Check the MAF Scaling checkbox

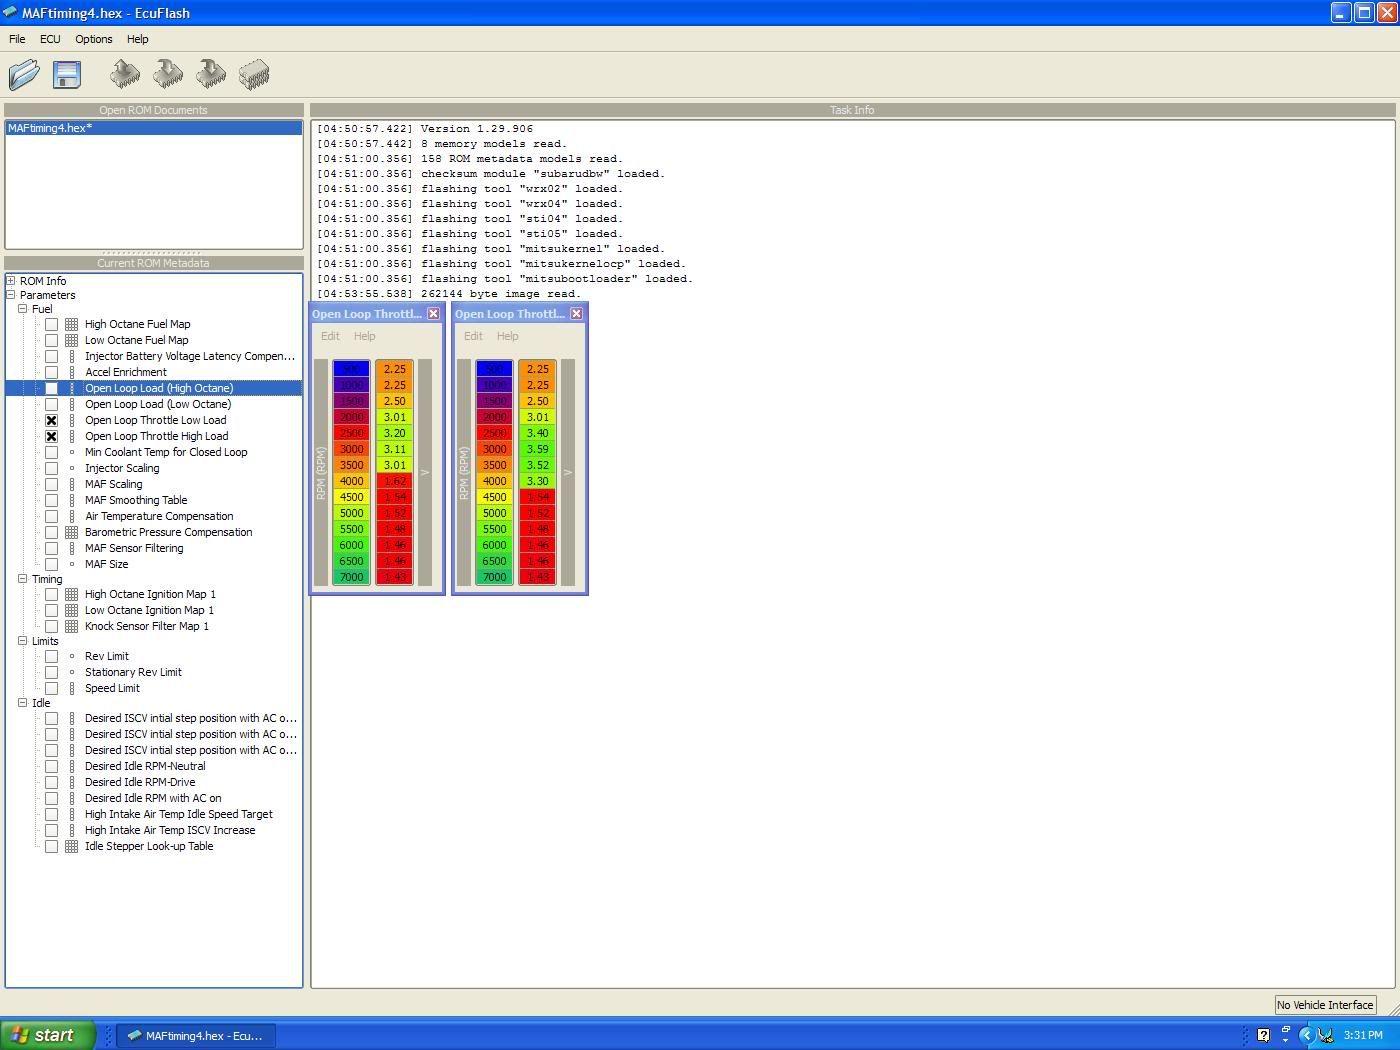[x=51, y=484]
